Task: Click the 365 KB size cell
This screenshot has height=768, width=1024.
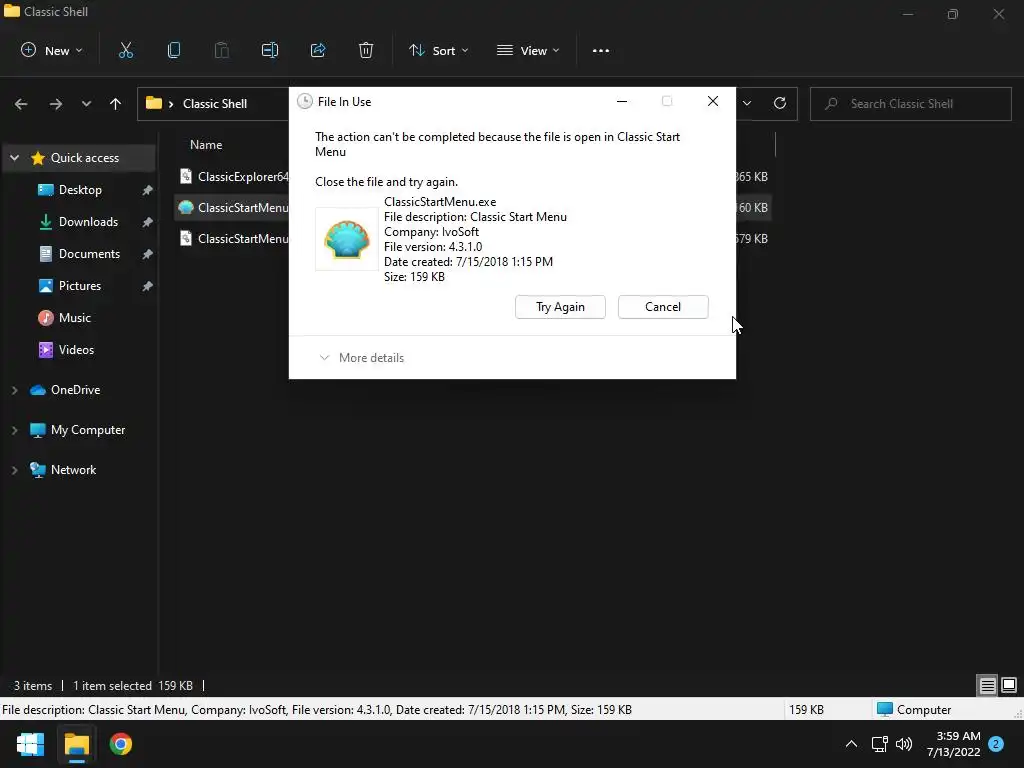Action: pos(752,177)
